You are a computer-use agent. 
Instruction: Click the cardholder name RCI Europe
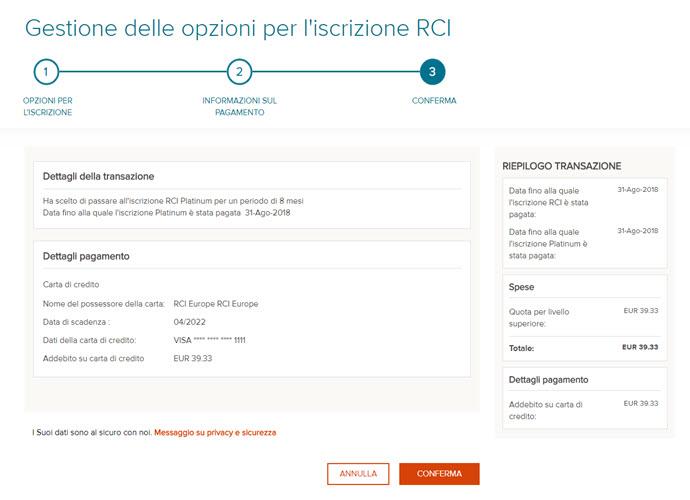pos(216,304)
